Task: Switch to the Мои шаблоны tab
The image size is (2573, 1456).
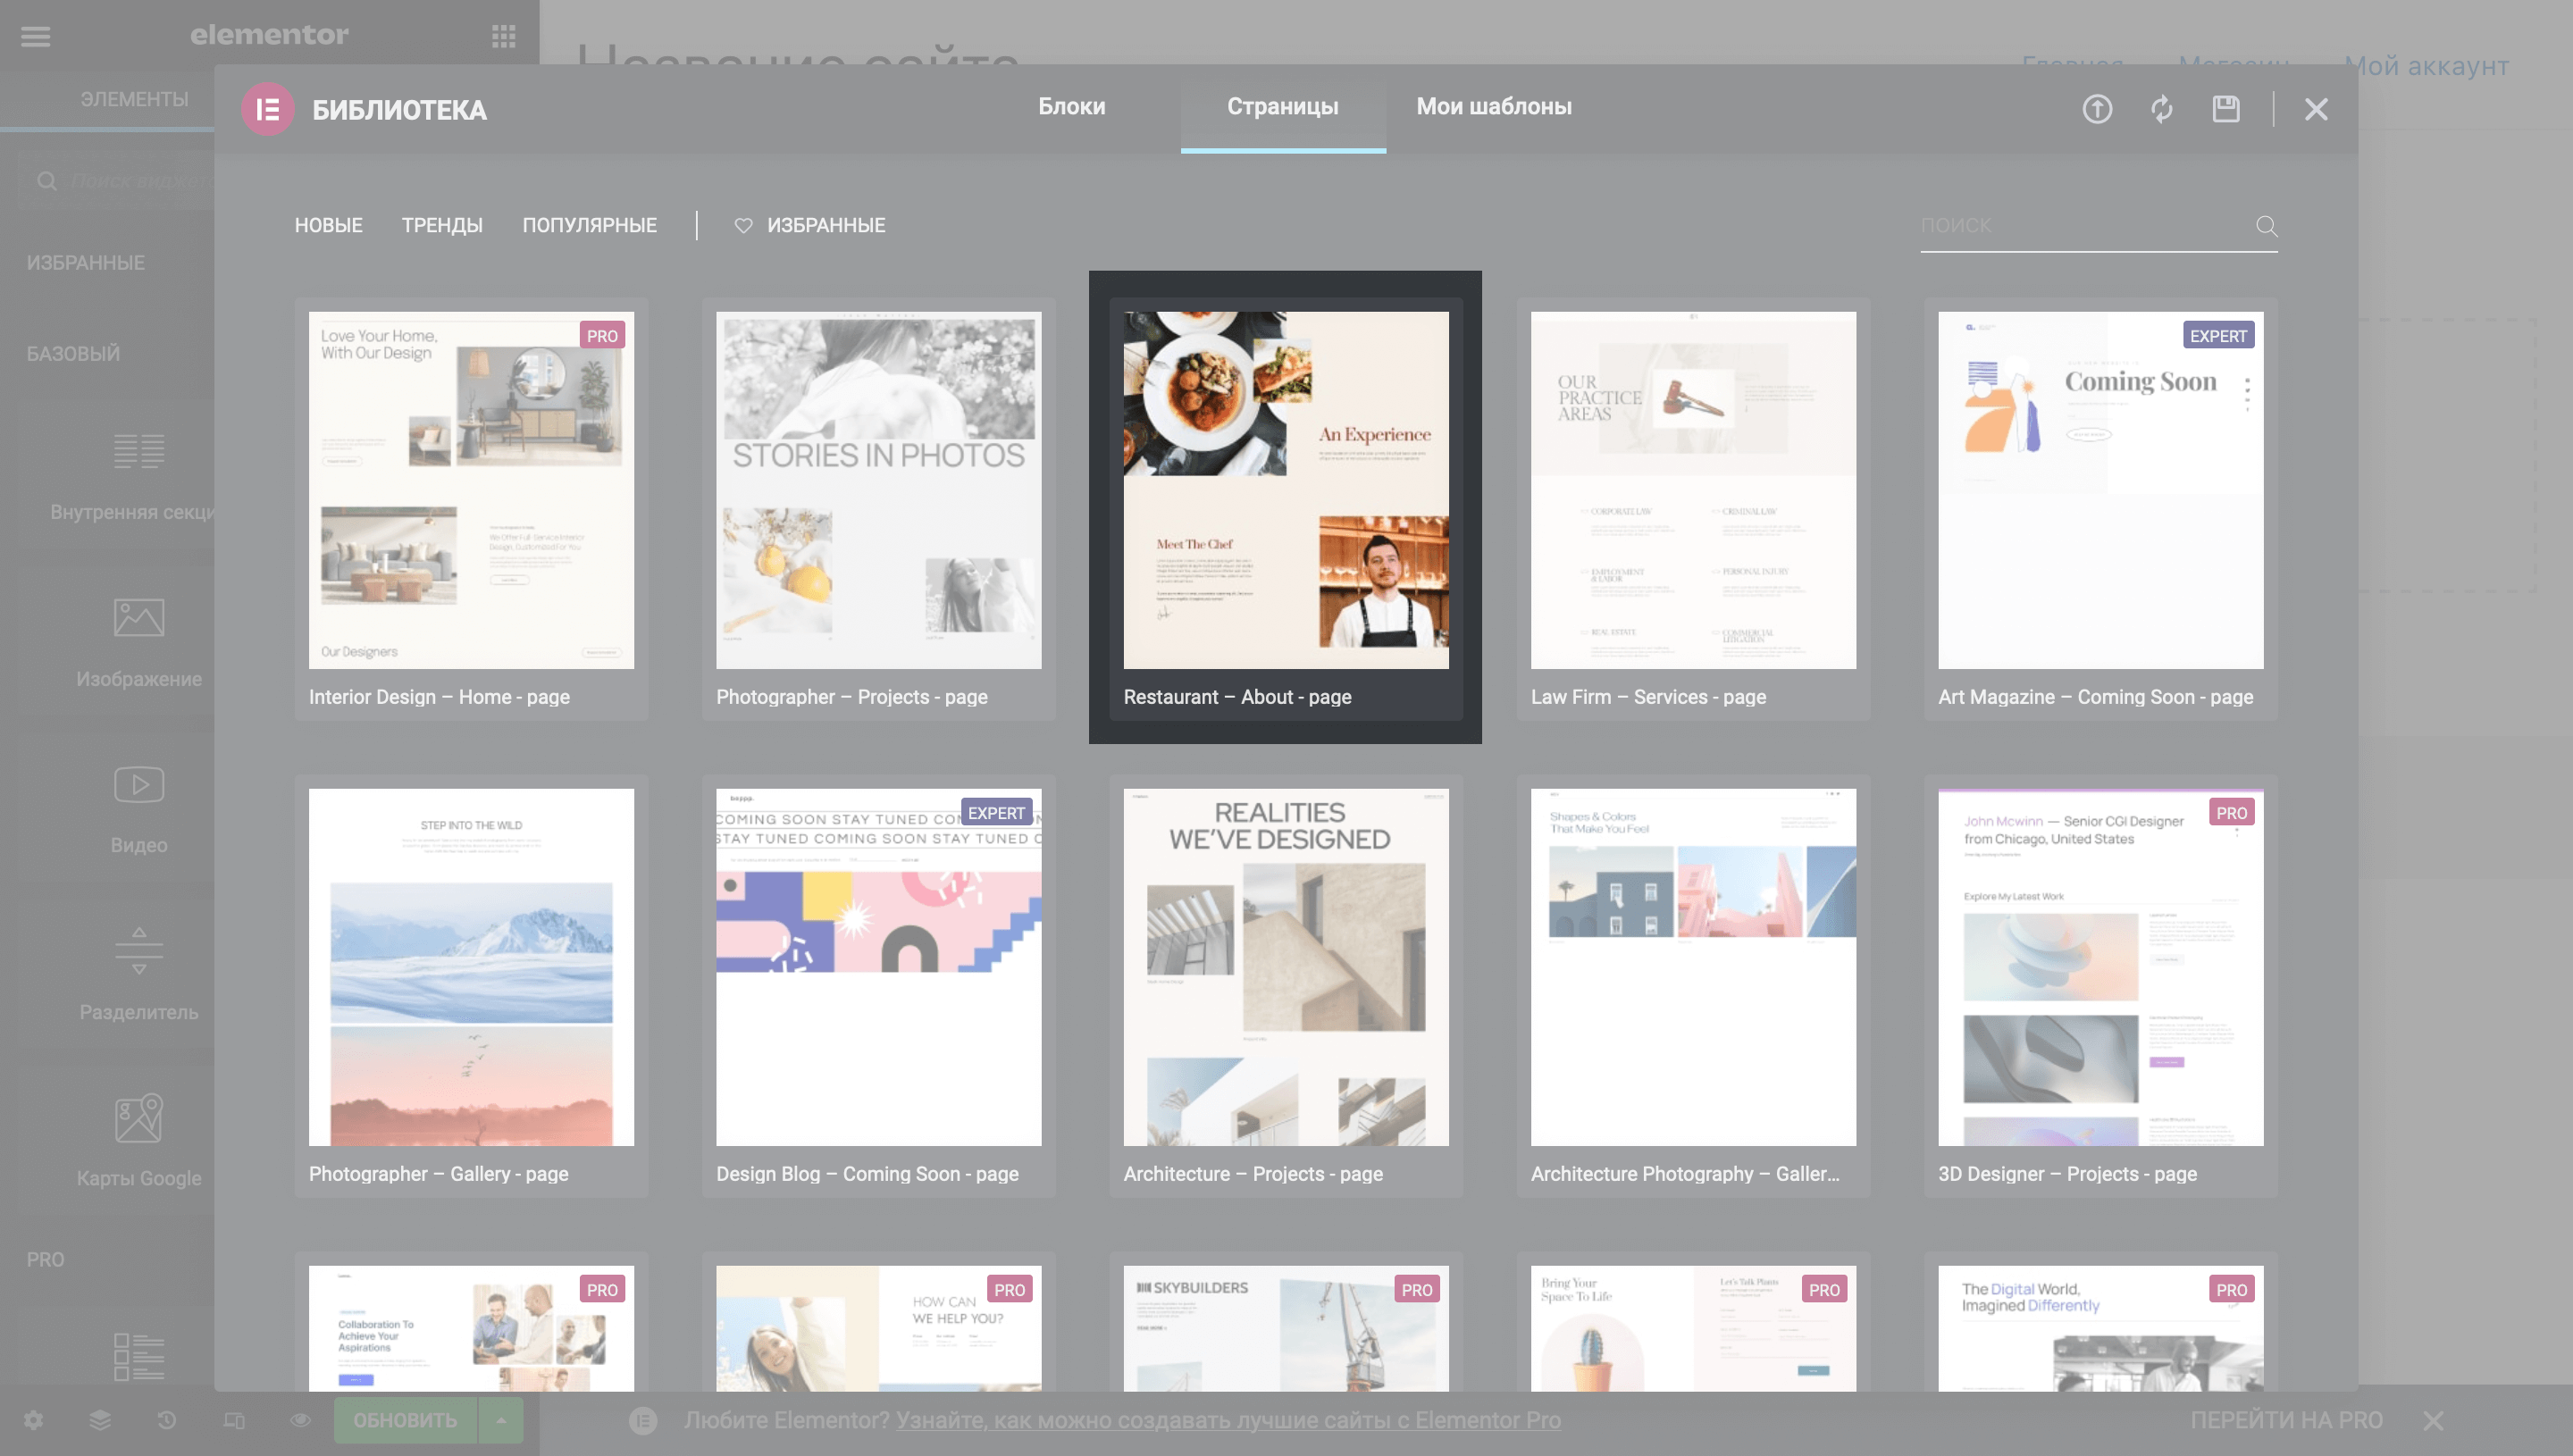Action: (1494, 106)
